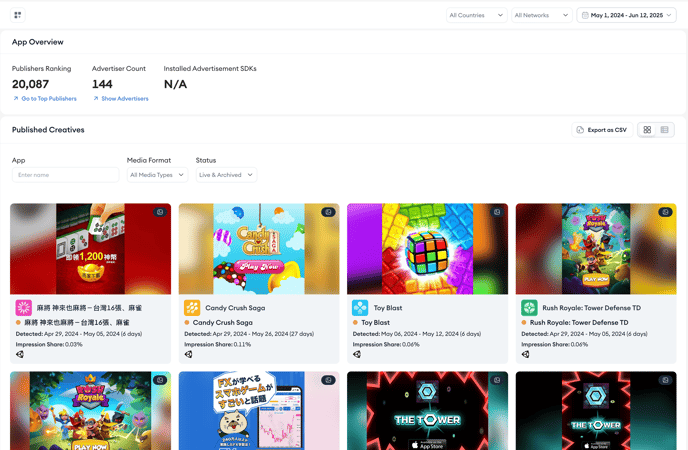Click the Unity network icon on Mahjong card
Viewport: 688px width, 450px height.
coord(20,354)
